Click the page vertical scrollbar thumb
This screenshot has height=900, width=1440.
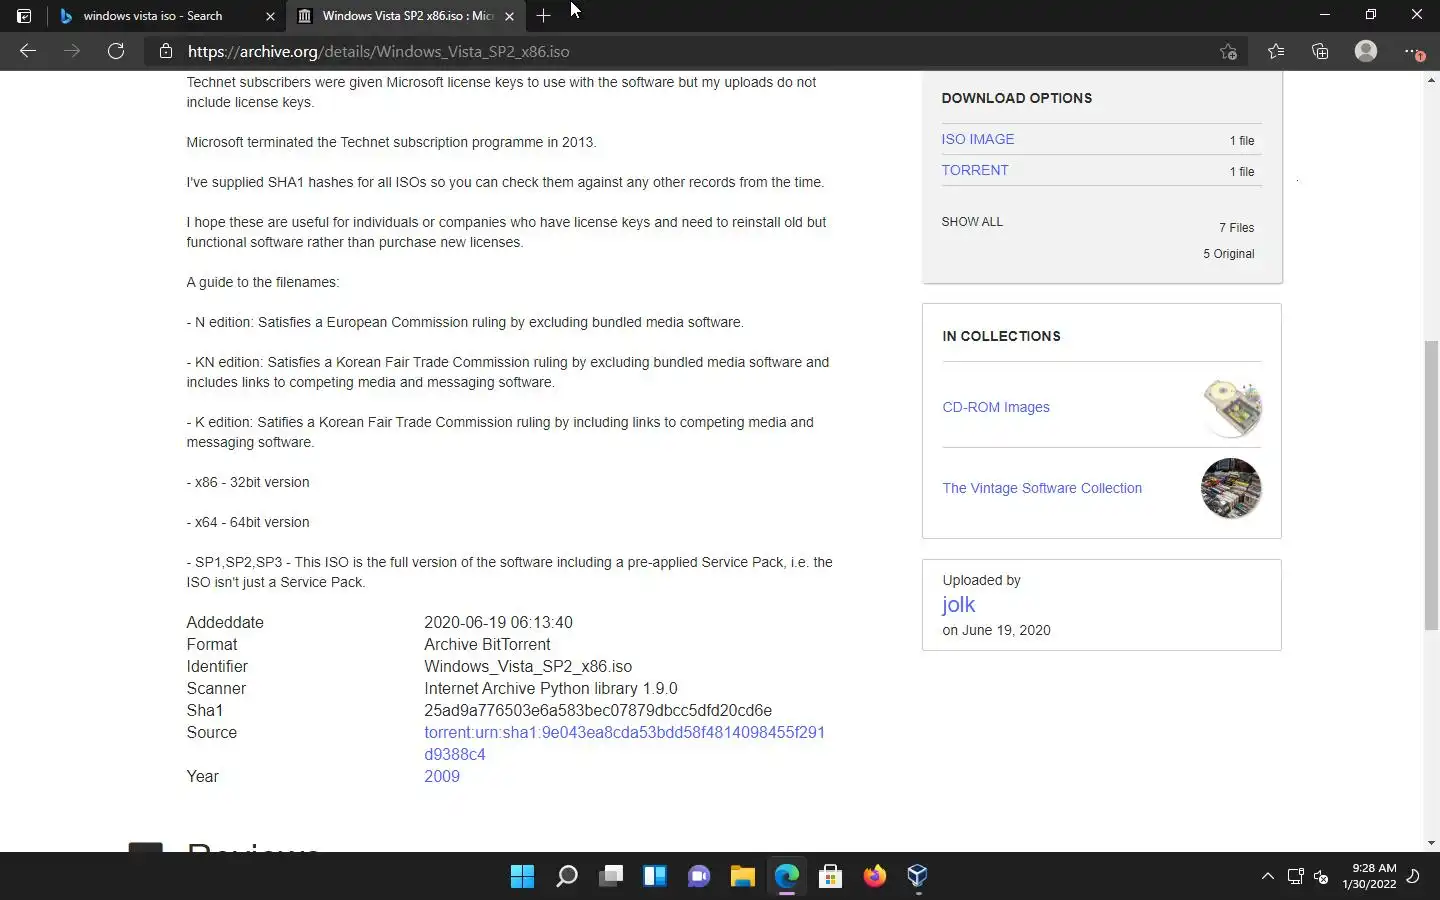coord(1431,485)
